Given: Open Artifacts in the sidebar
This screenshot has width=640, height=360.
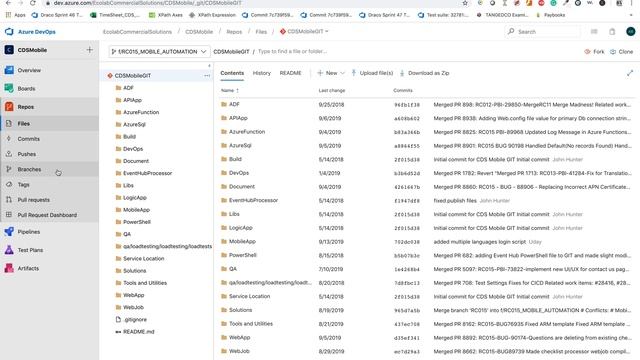Looking at the screenshot, I should (x=28, y=269).
